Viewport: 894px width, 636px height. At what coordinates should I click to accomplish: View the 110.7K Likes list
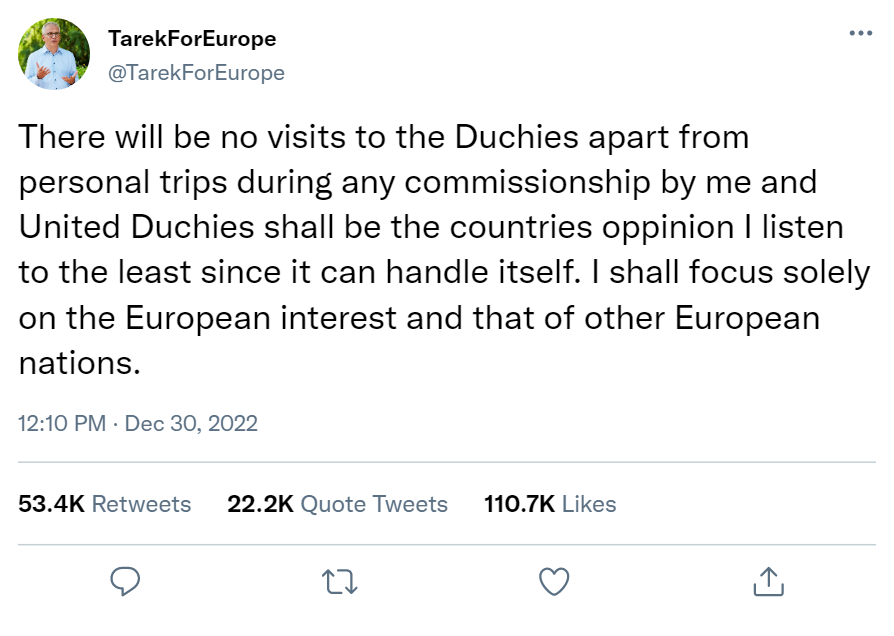pos(550,505)
